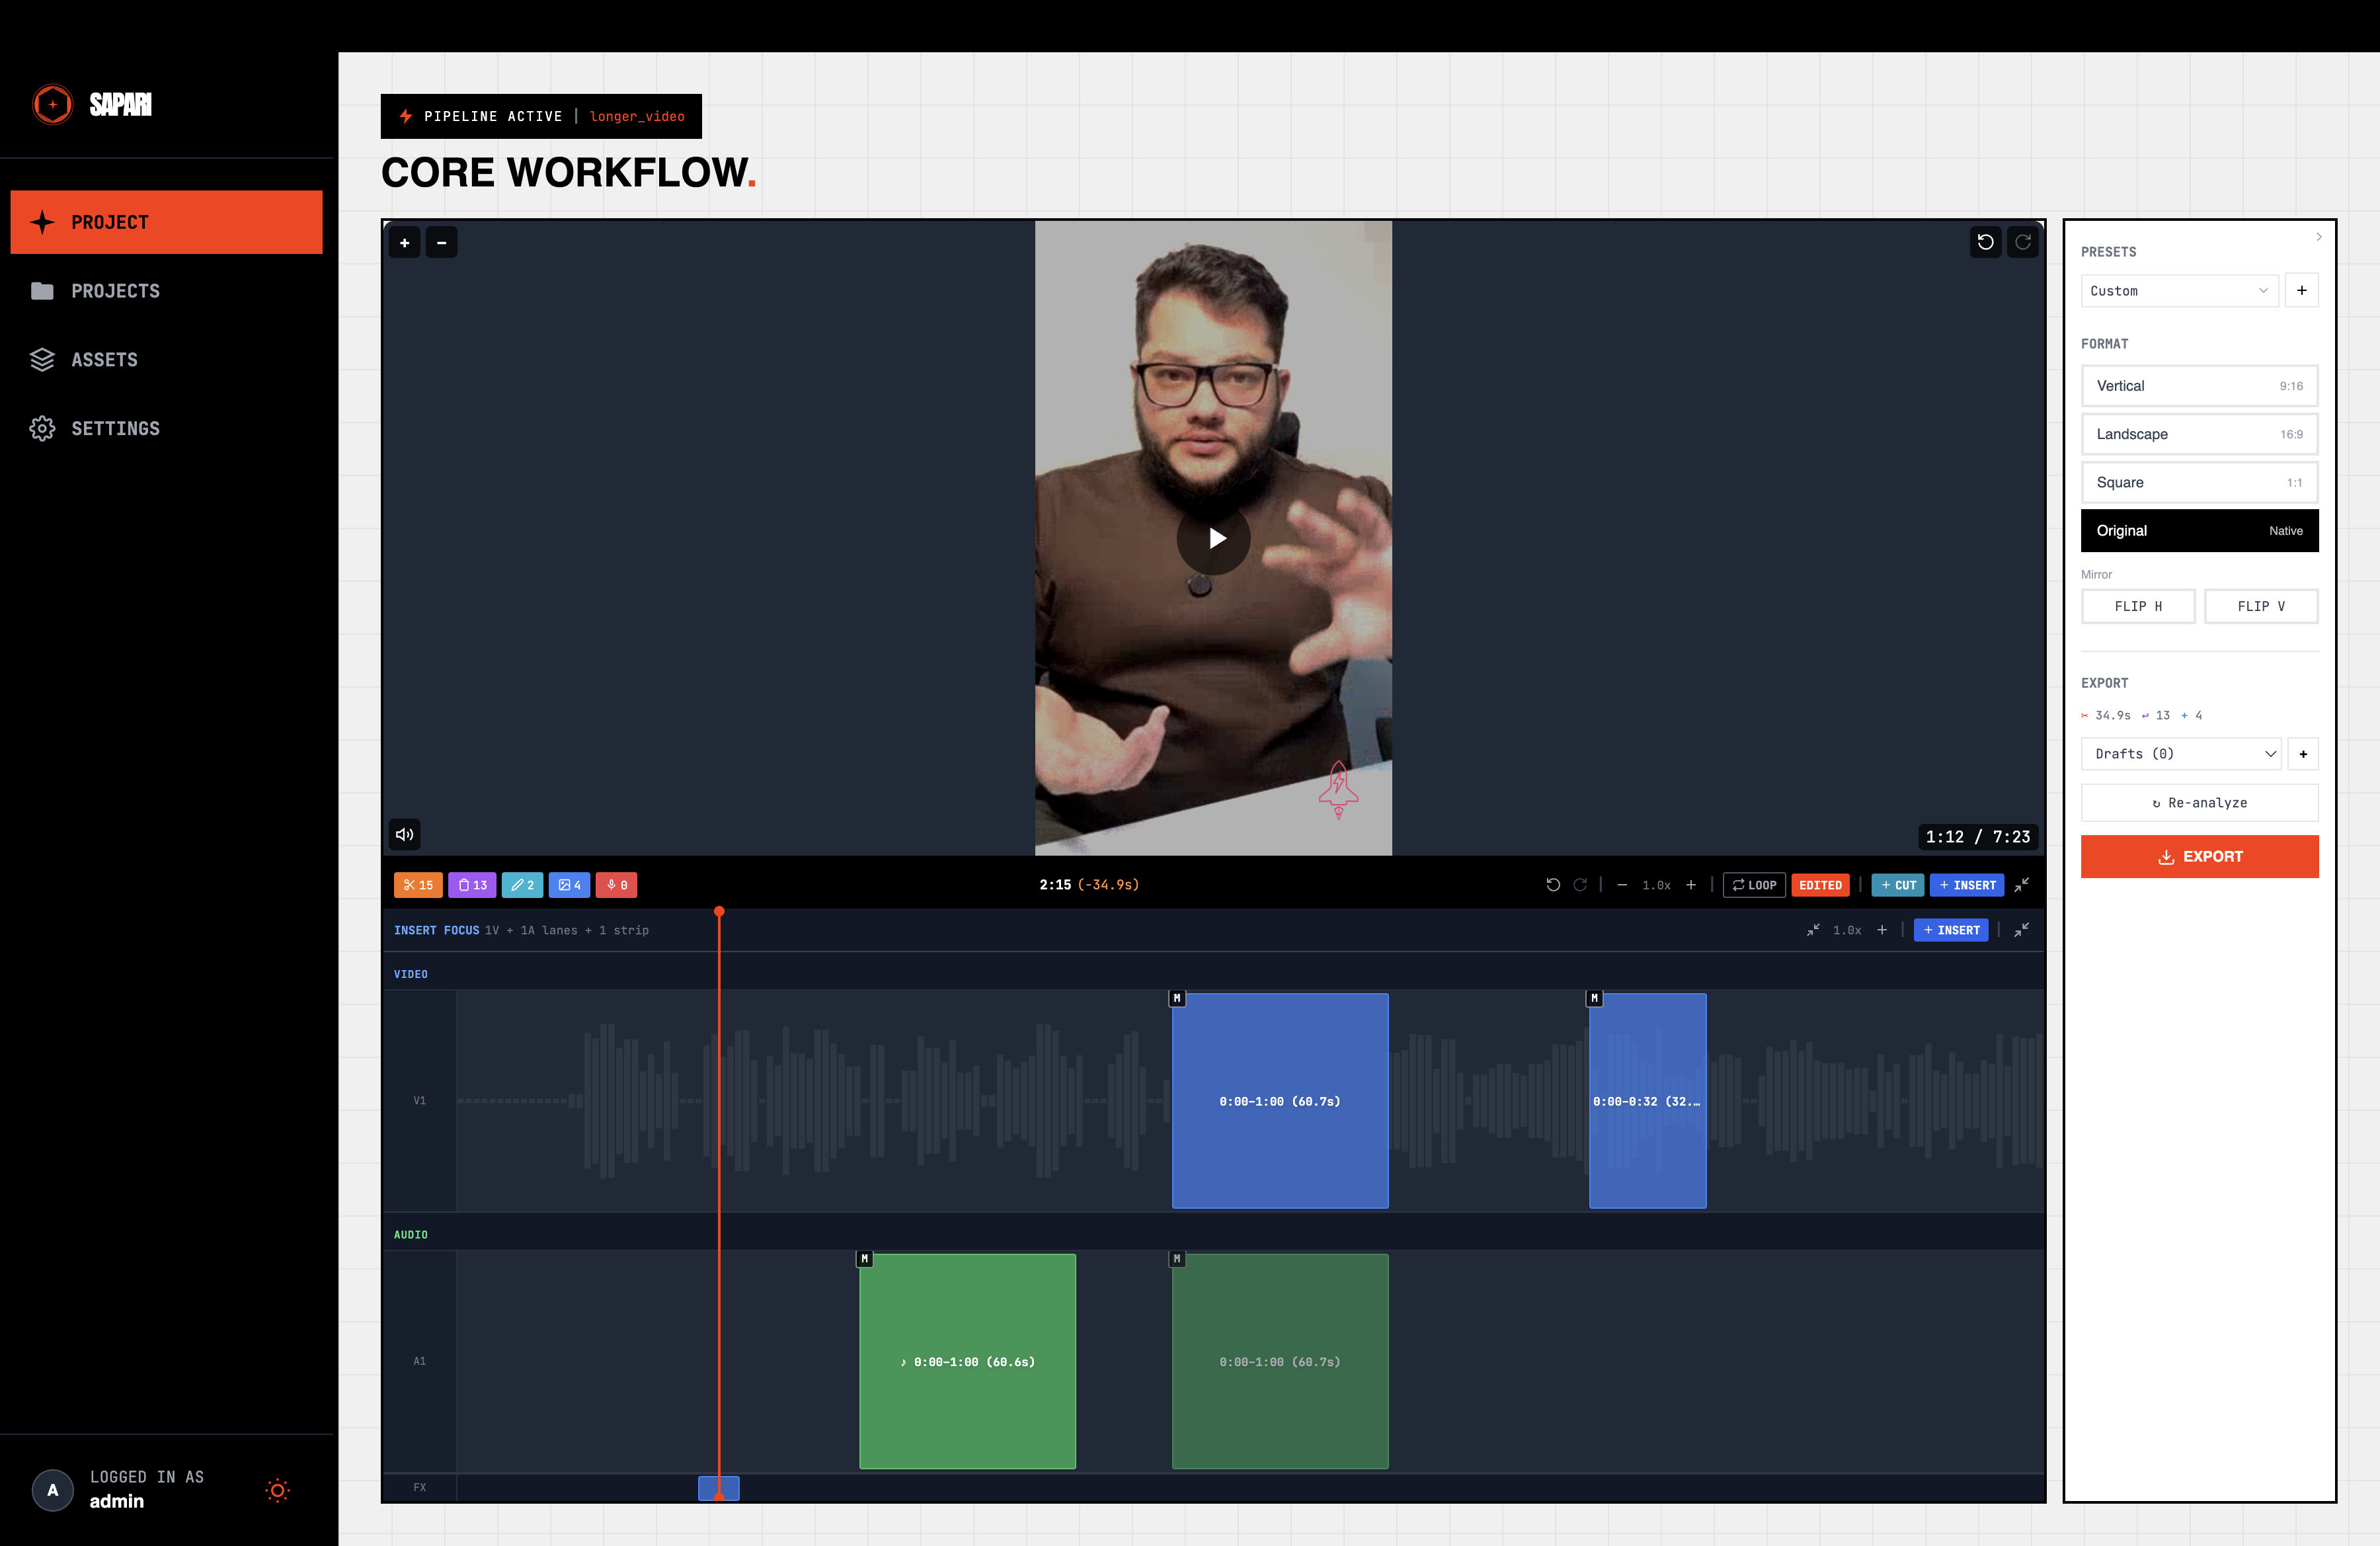Screen dimensions: 2380x1546
Task: Switch to the ASSETS section
Action: click(x=105, y=359)
